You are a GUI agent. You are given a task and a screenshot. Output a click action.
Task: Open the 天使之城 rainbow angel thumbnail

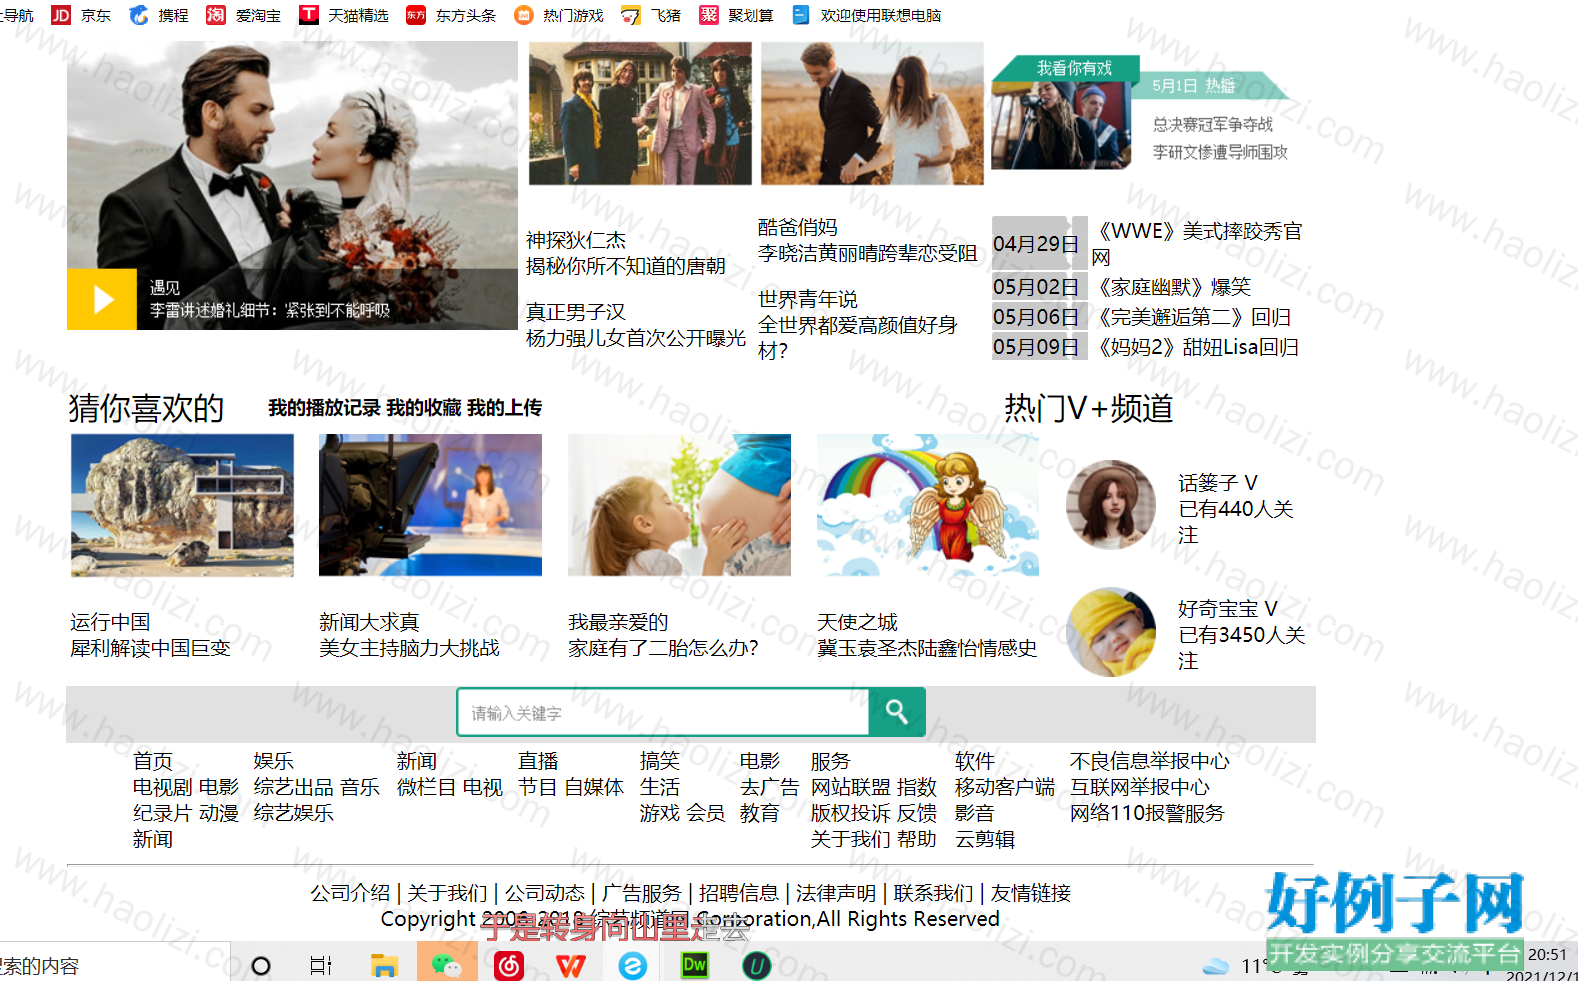(x=928, y=505)
